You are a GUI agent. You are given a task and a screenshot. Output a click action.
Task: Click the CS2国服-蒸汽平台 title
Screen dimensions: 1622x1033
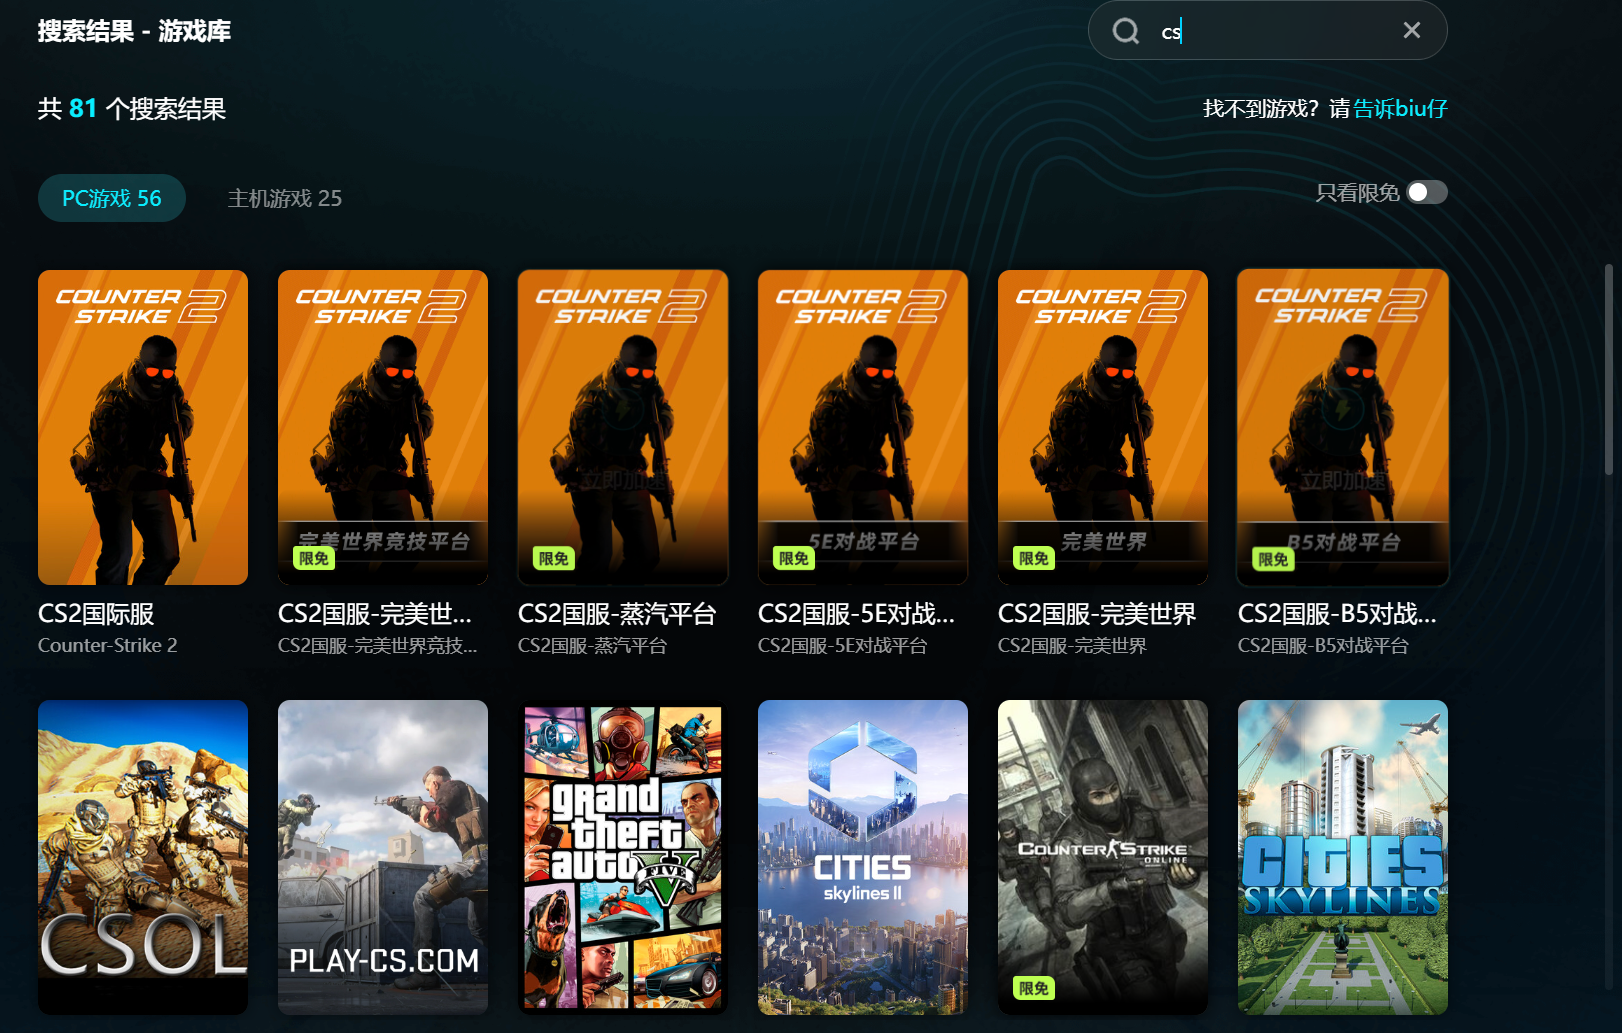coord(617,614)
